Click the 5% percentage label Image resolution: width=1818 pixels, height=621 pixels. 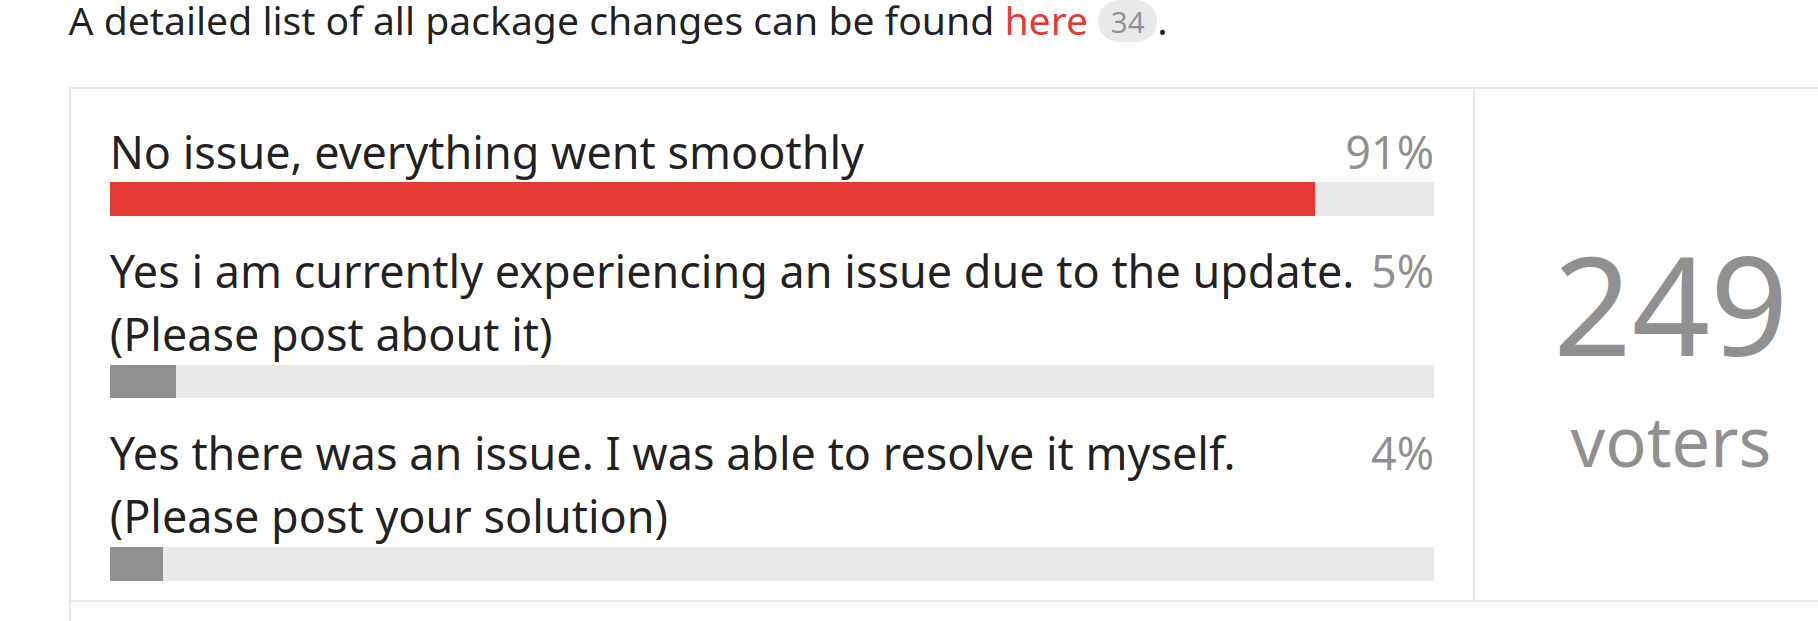point(1403,270)
